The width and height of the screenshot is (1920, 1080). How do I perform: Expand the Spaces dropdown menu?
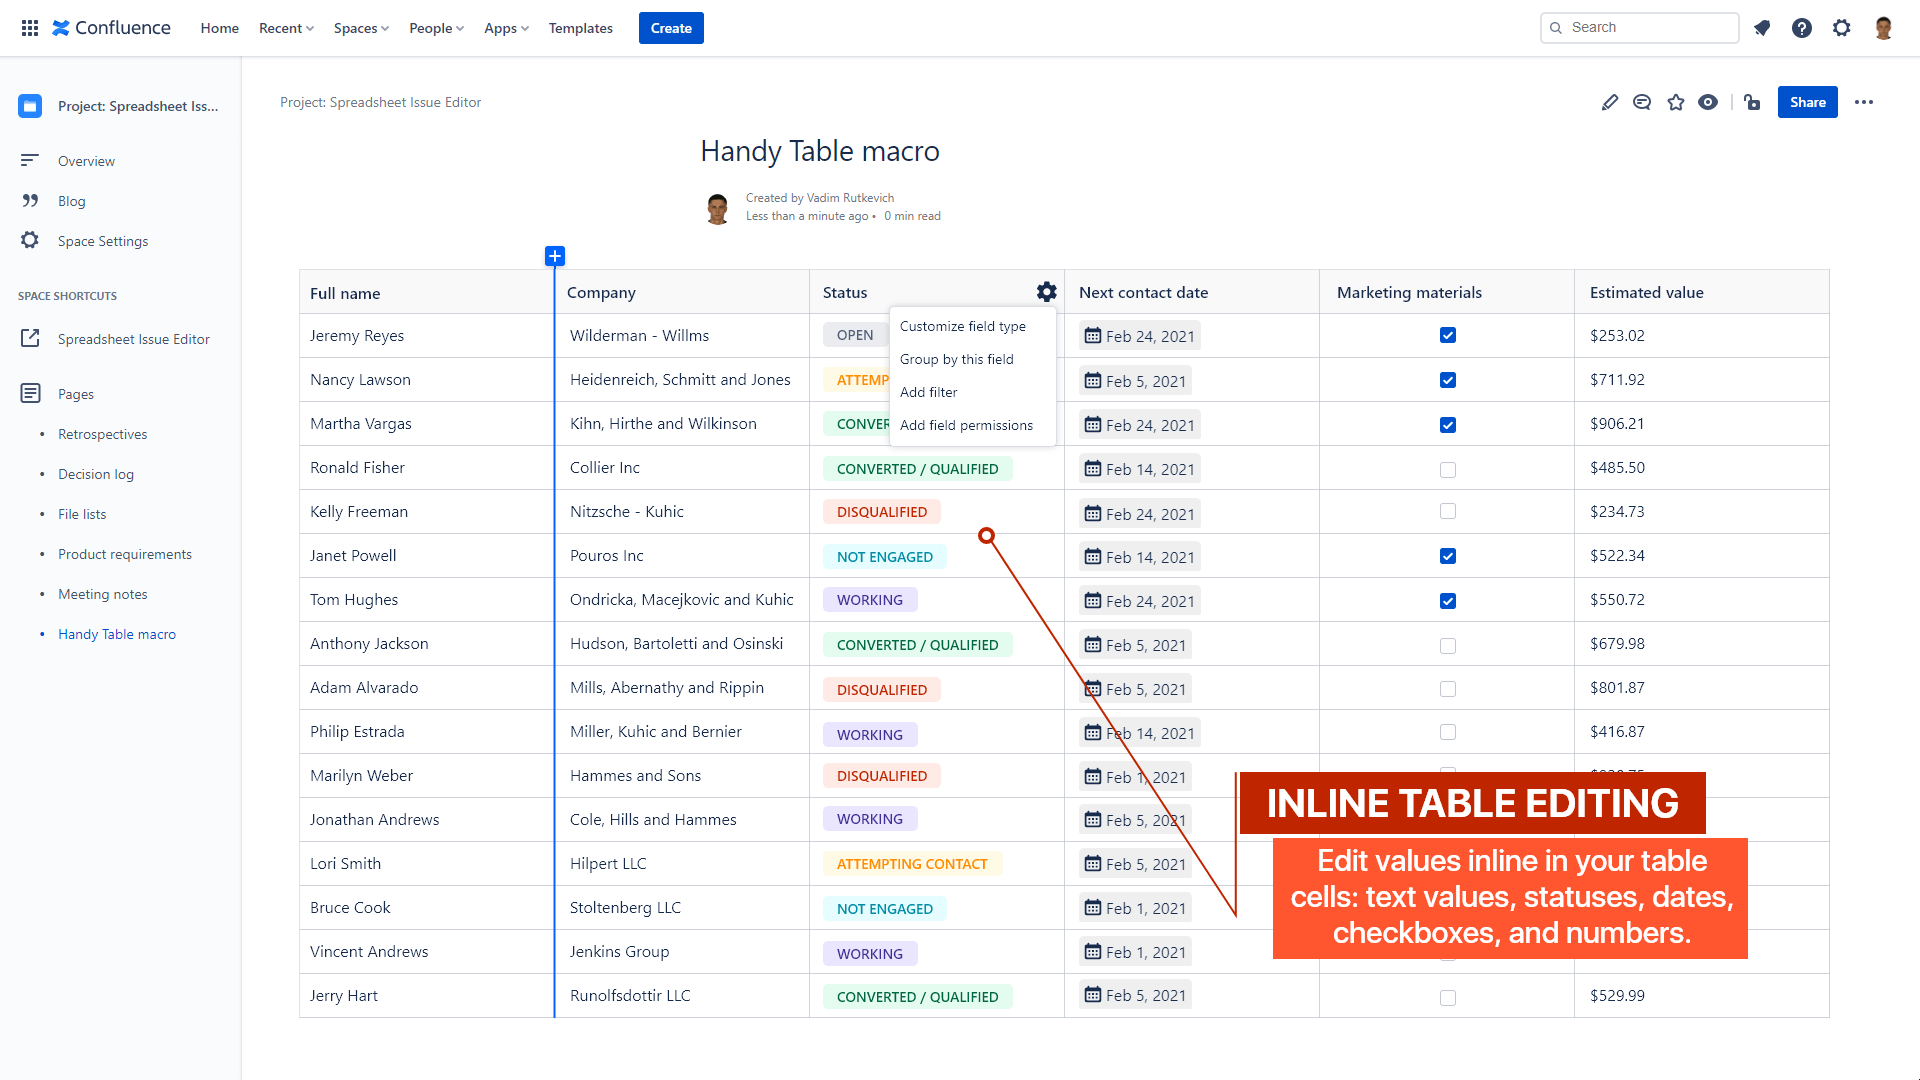(x=361, y=28)
